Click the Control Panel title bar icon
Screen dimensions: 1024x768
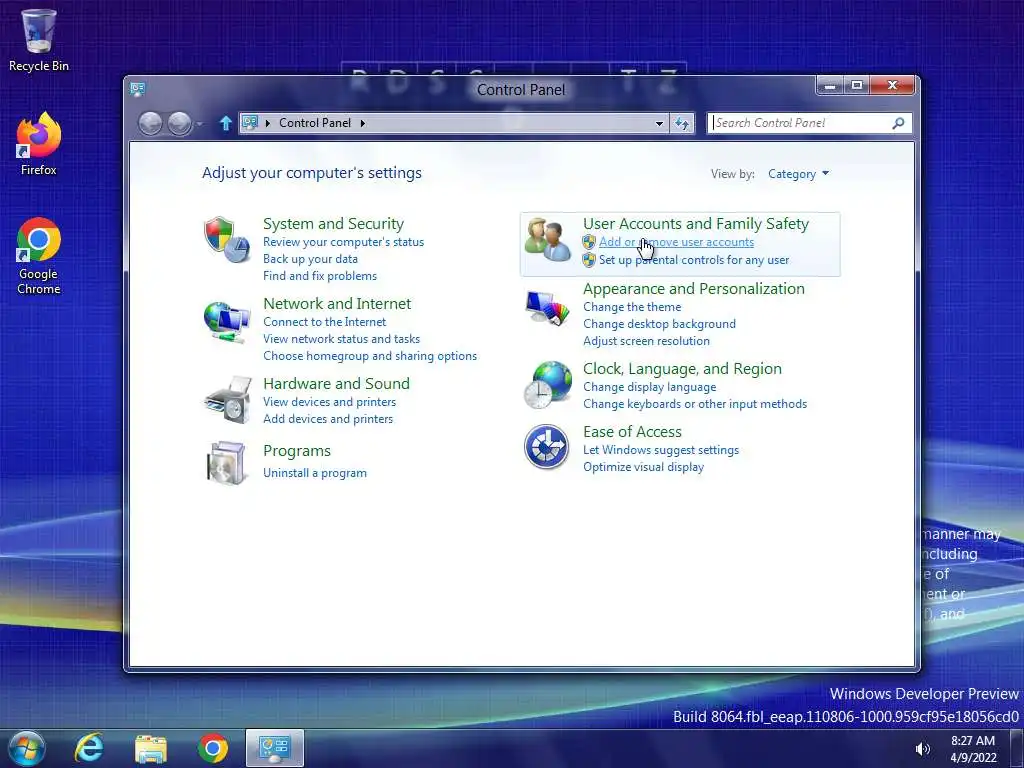click(x=137, y=89)
